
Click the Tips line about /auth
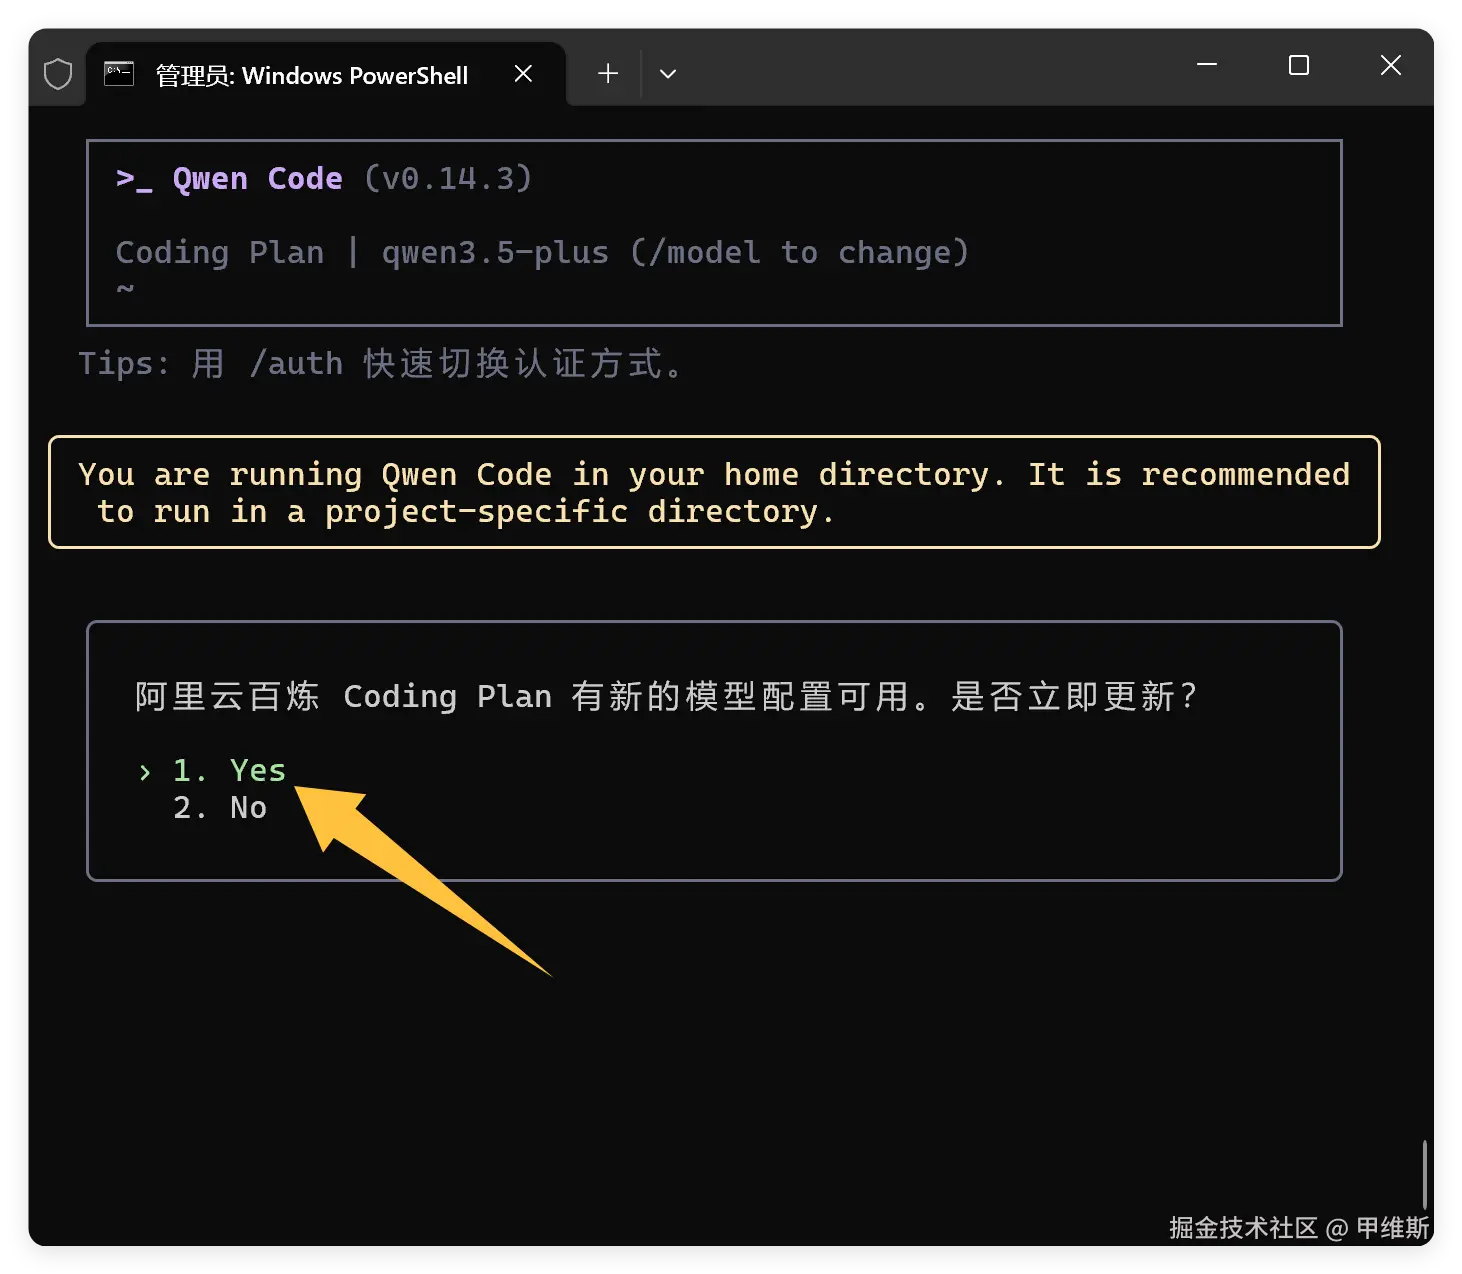pos(381,363)
